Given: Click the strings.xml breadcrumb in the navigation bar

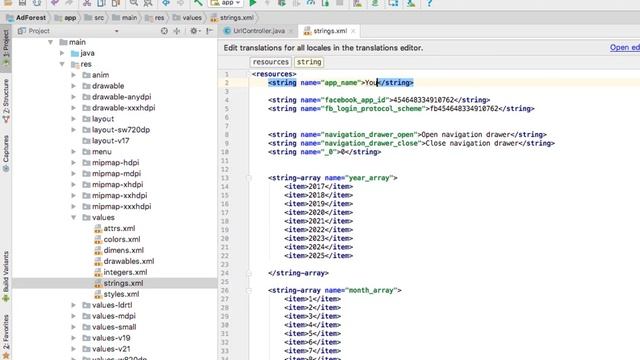Looking at the screenshot, I should click(232, 18).
